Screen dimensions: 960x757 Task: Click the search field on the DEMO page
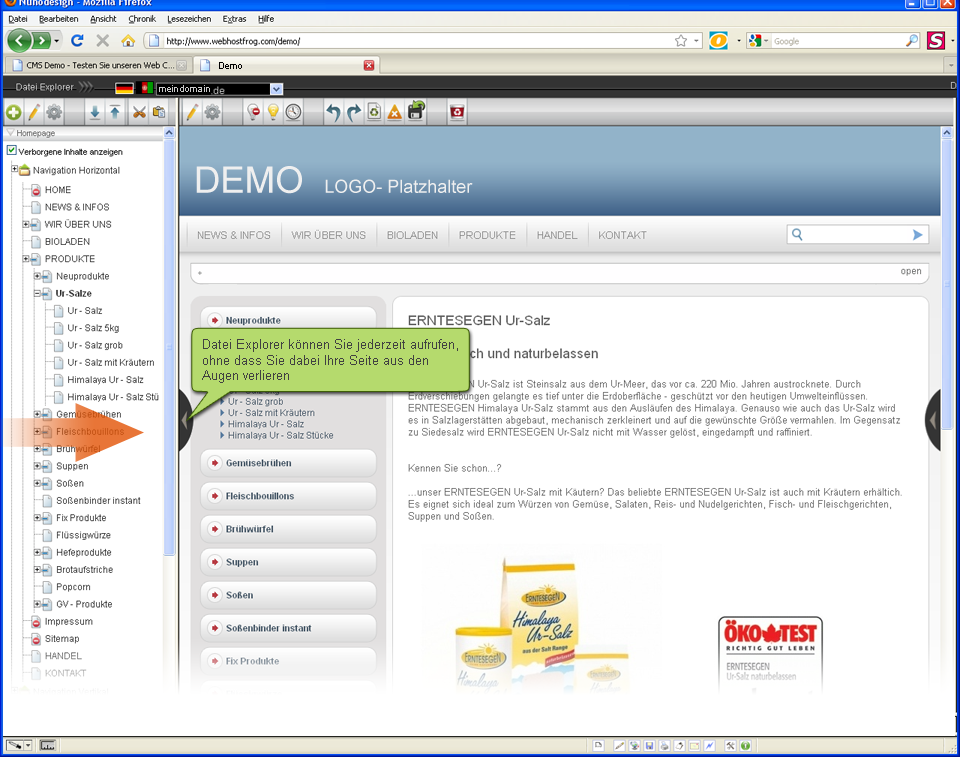[856, 235]
